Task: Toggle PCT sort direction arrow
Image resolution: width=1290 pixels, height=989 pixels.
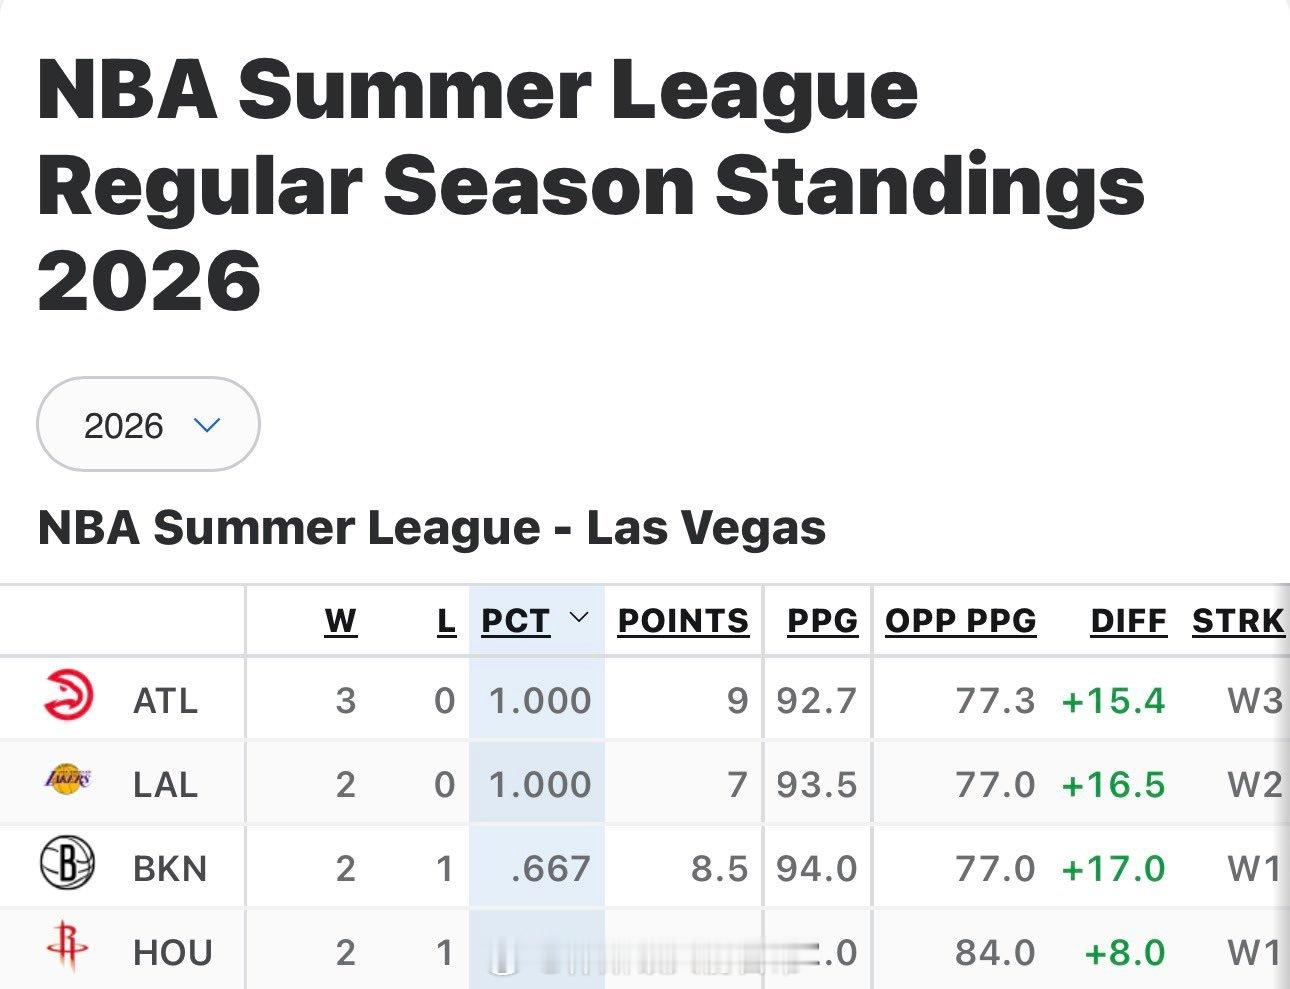Action: 578,617
